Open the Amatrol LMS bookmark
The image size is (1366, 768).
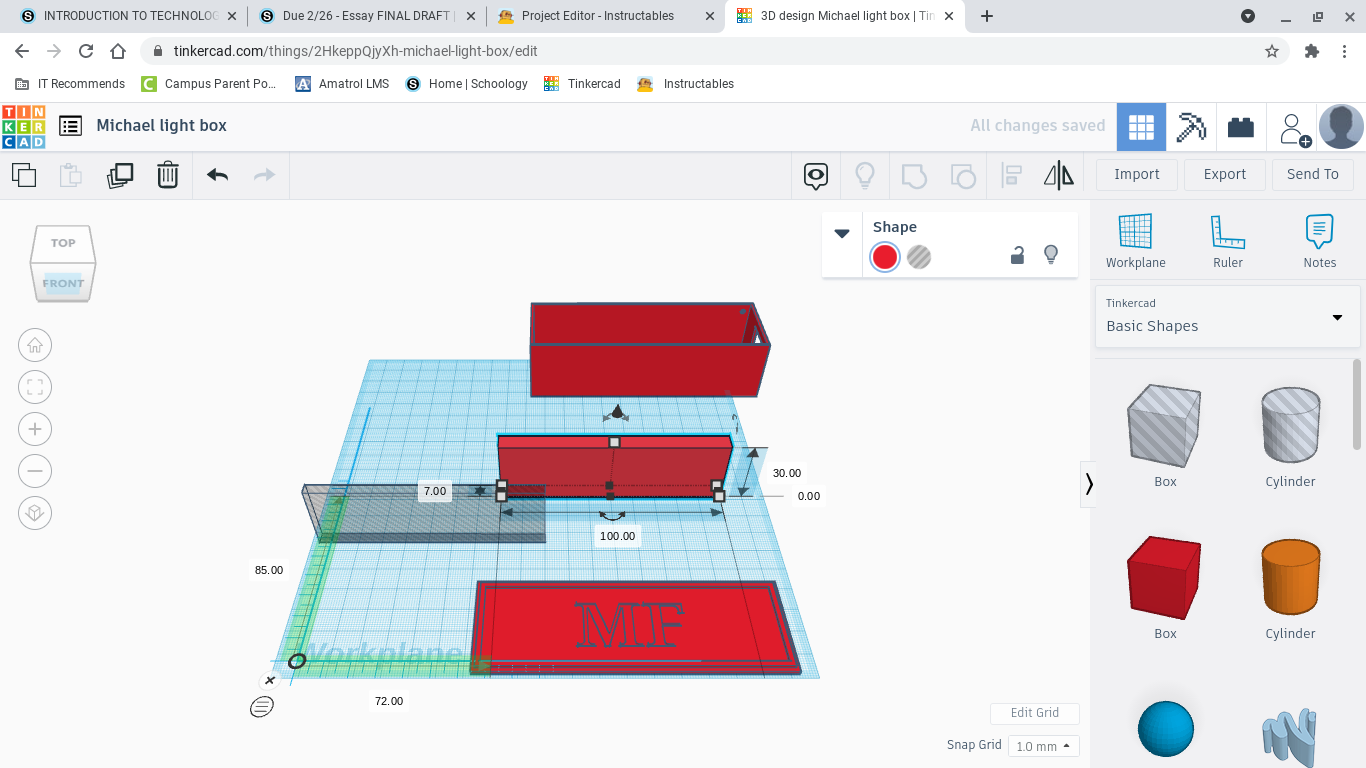pyautogui.click(x=342, y=84)
